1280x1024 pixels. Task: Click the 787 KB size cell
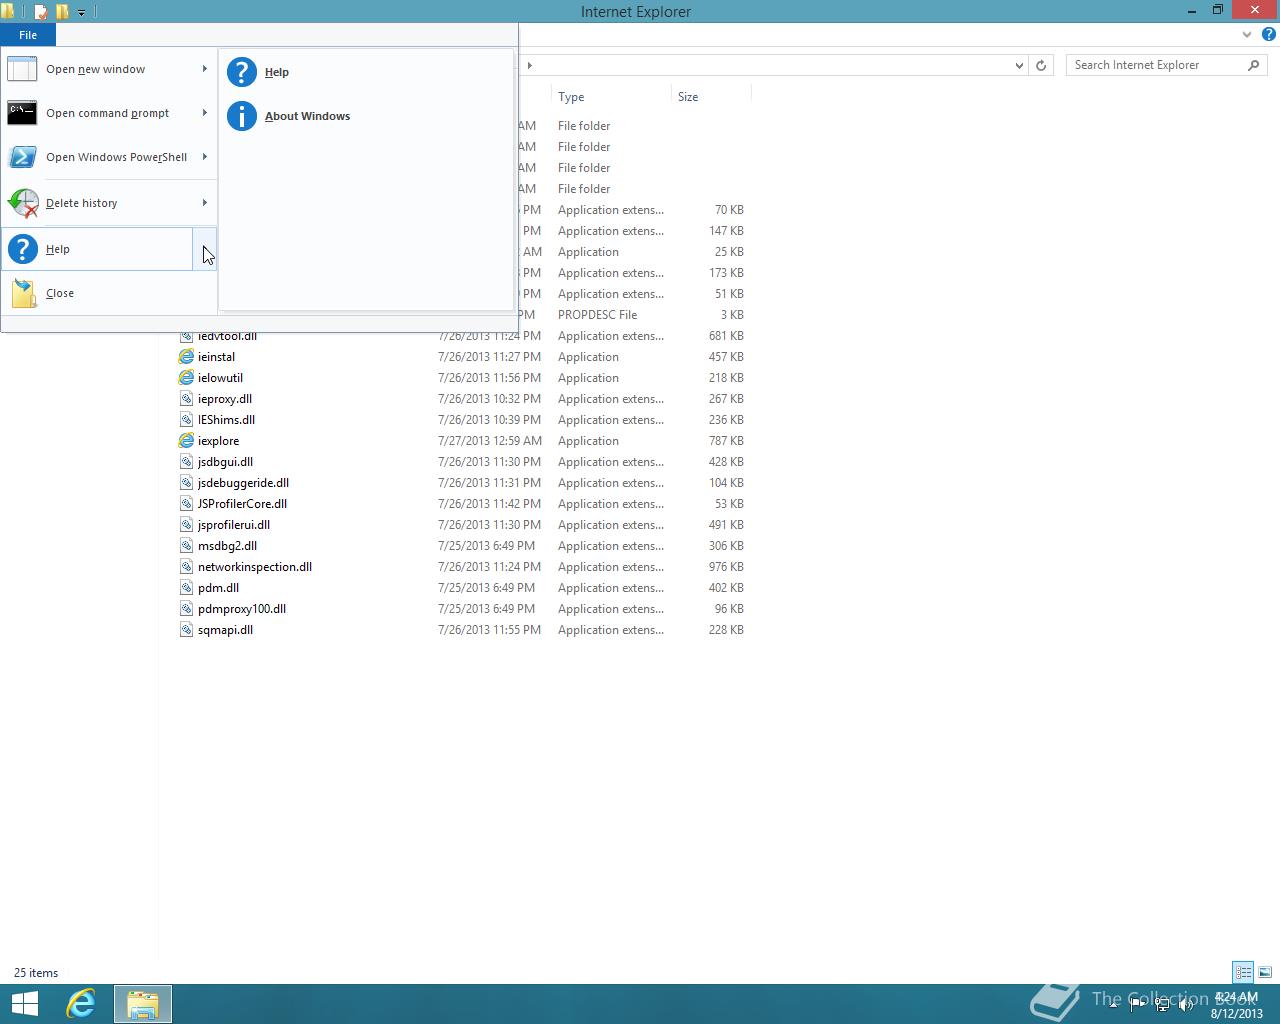[726, 441]
